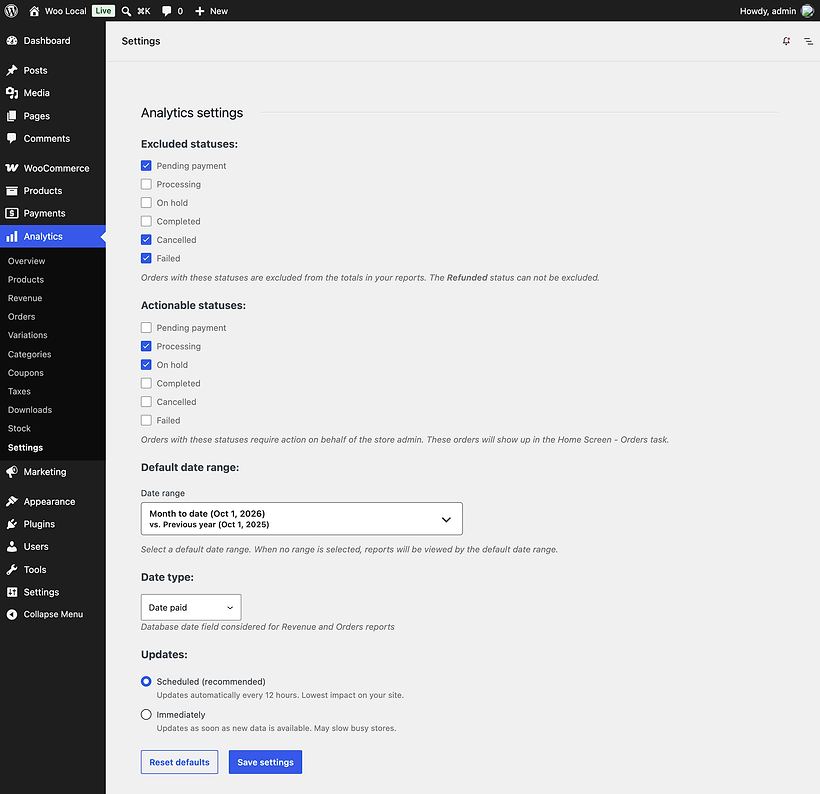Uncheck On hold under Actionable statuses
This screenshot has height=794, width=820.
click(146, 365)
